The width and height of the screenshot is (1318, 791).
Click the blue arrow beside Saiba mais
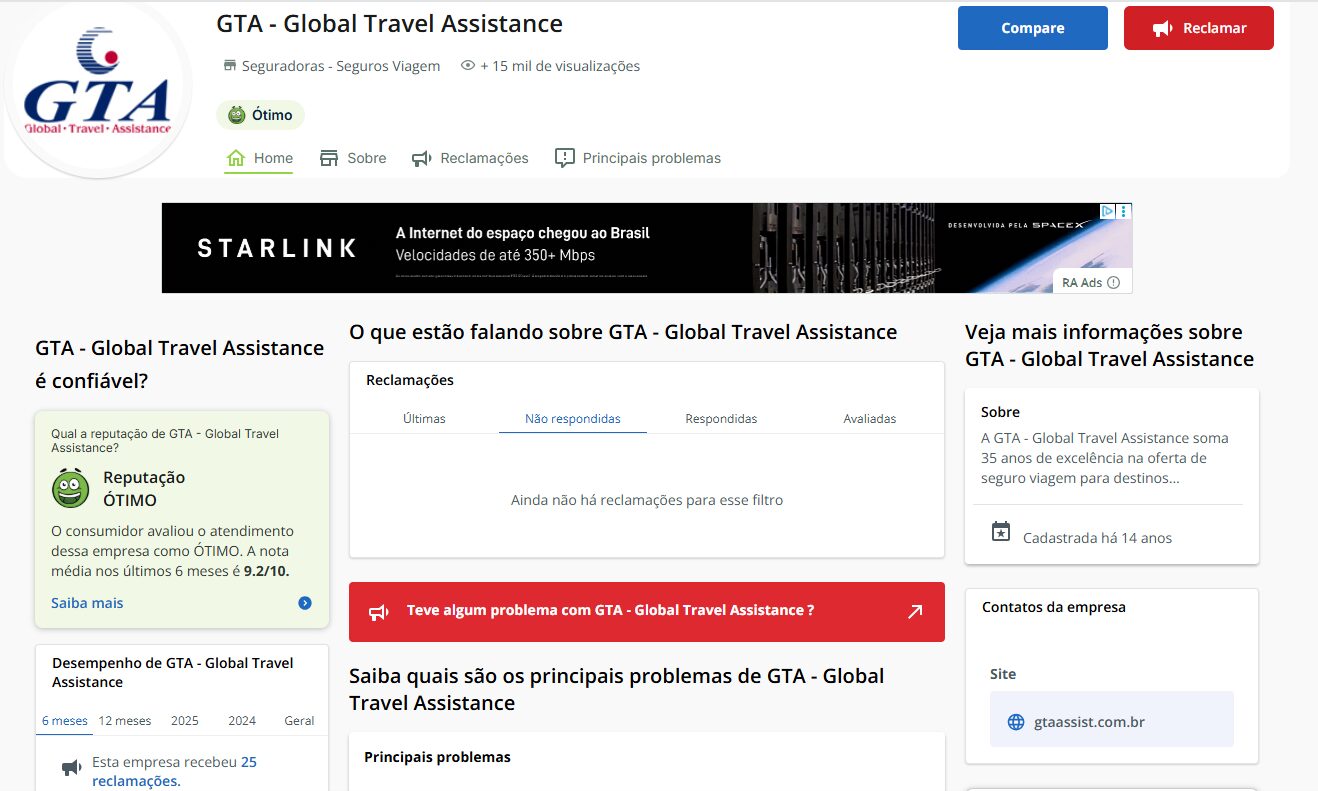(x=305, y=603)
